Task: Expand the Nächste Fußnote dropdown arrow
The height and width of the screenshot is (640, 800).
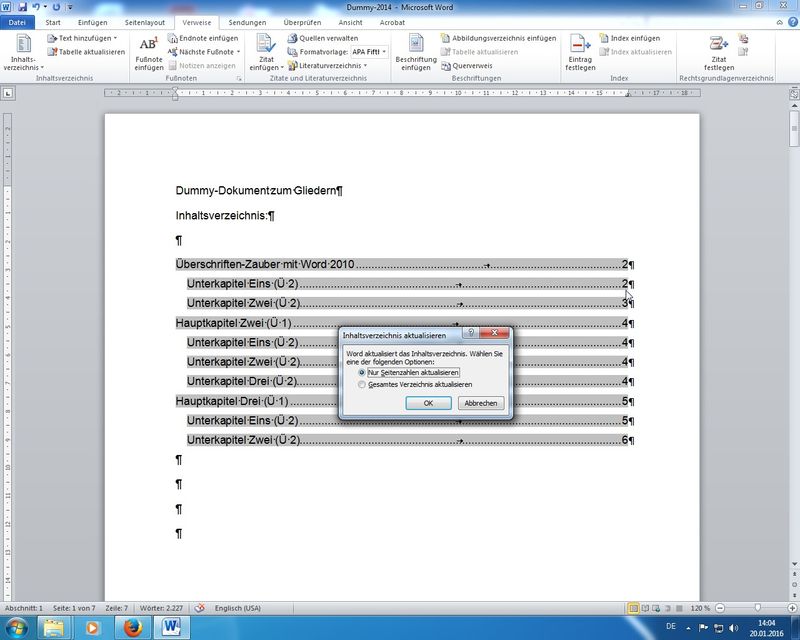Action: click(238, 52)
